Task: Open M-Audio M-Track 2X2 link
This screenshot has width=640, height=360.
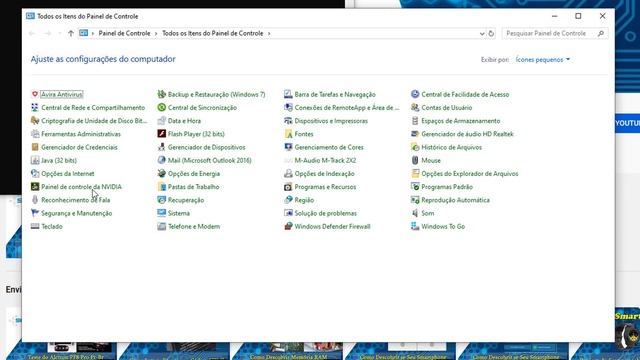Action: pyautogui.click(x=325, y=160)
